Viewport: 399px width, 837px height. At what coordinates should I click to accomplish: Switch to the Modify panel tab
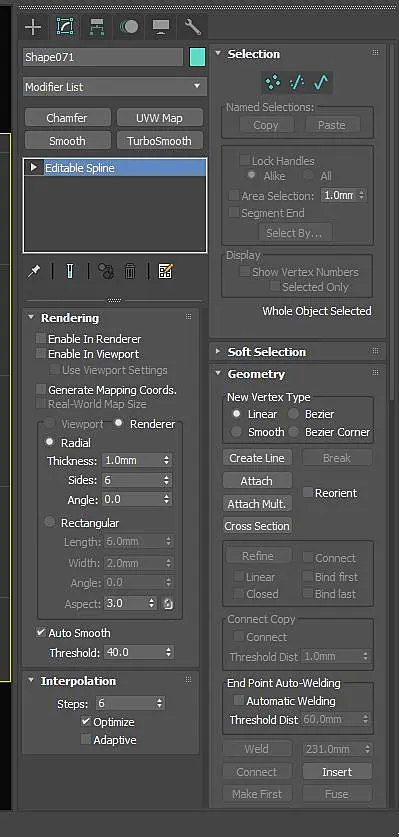(65, 27)
